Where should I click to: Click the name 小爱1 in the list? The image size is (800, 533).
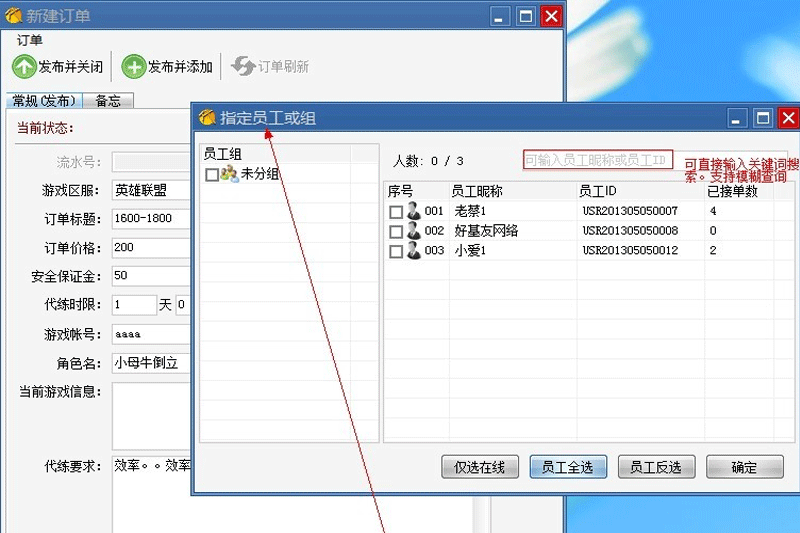[x=470, y=250]
